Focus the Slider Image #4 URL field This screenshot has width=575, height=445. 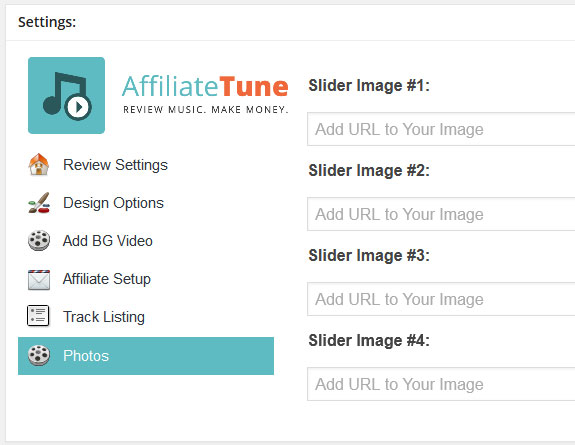tap(441, 384)
